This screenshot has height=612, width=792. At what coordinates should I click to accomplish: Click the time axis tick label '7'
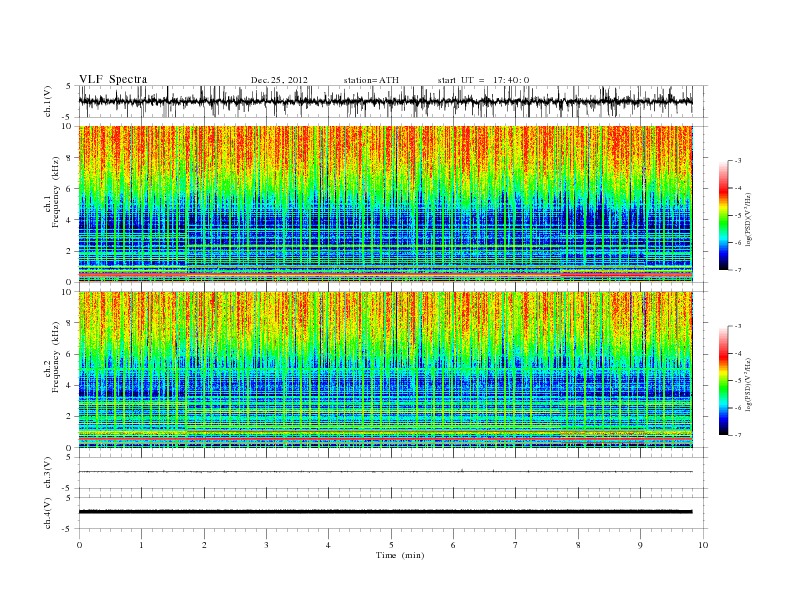coord(516,545)
